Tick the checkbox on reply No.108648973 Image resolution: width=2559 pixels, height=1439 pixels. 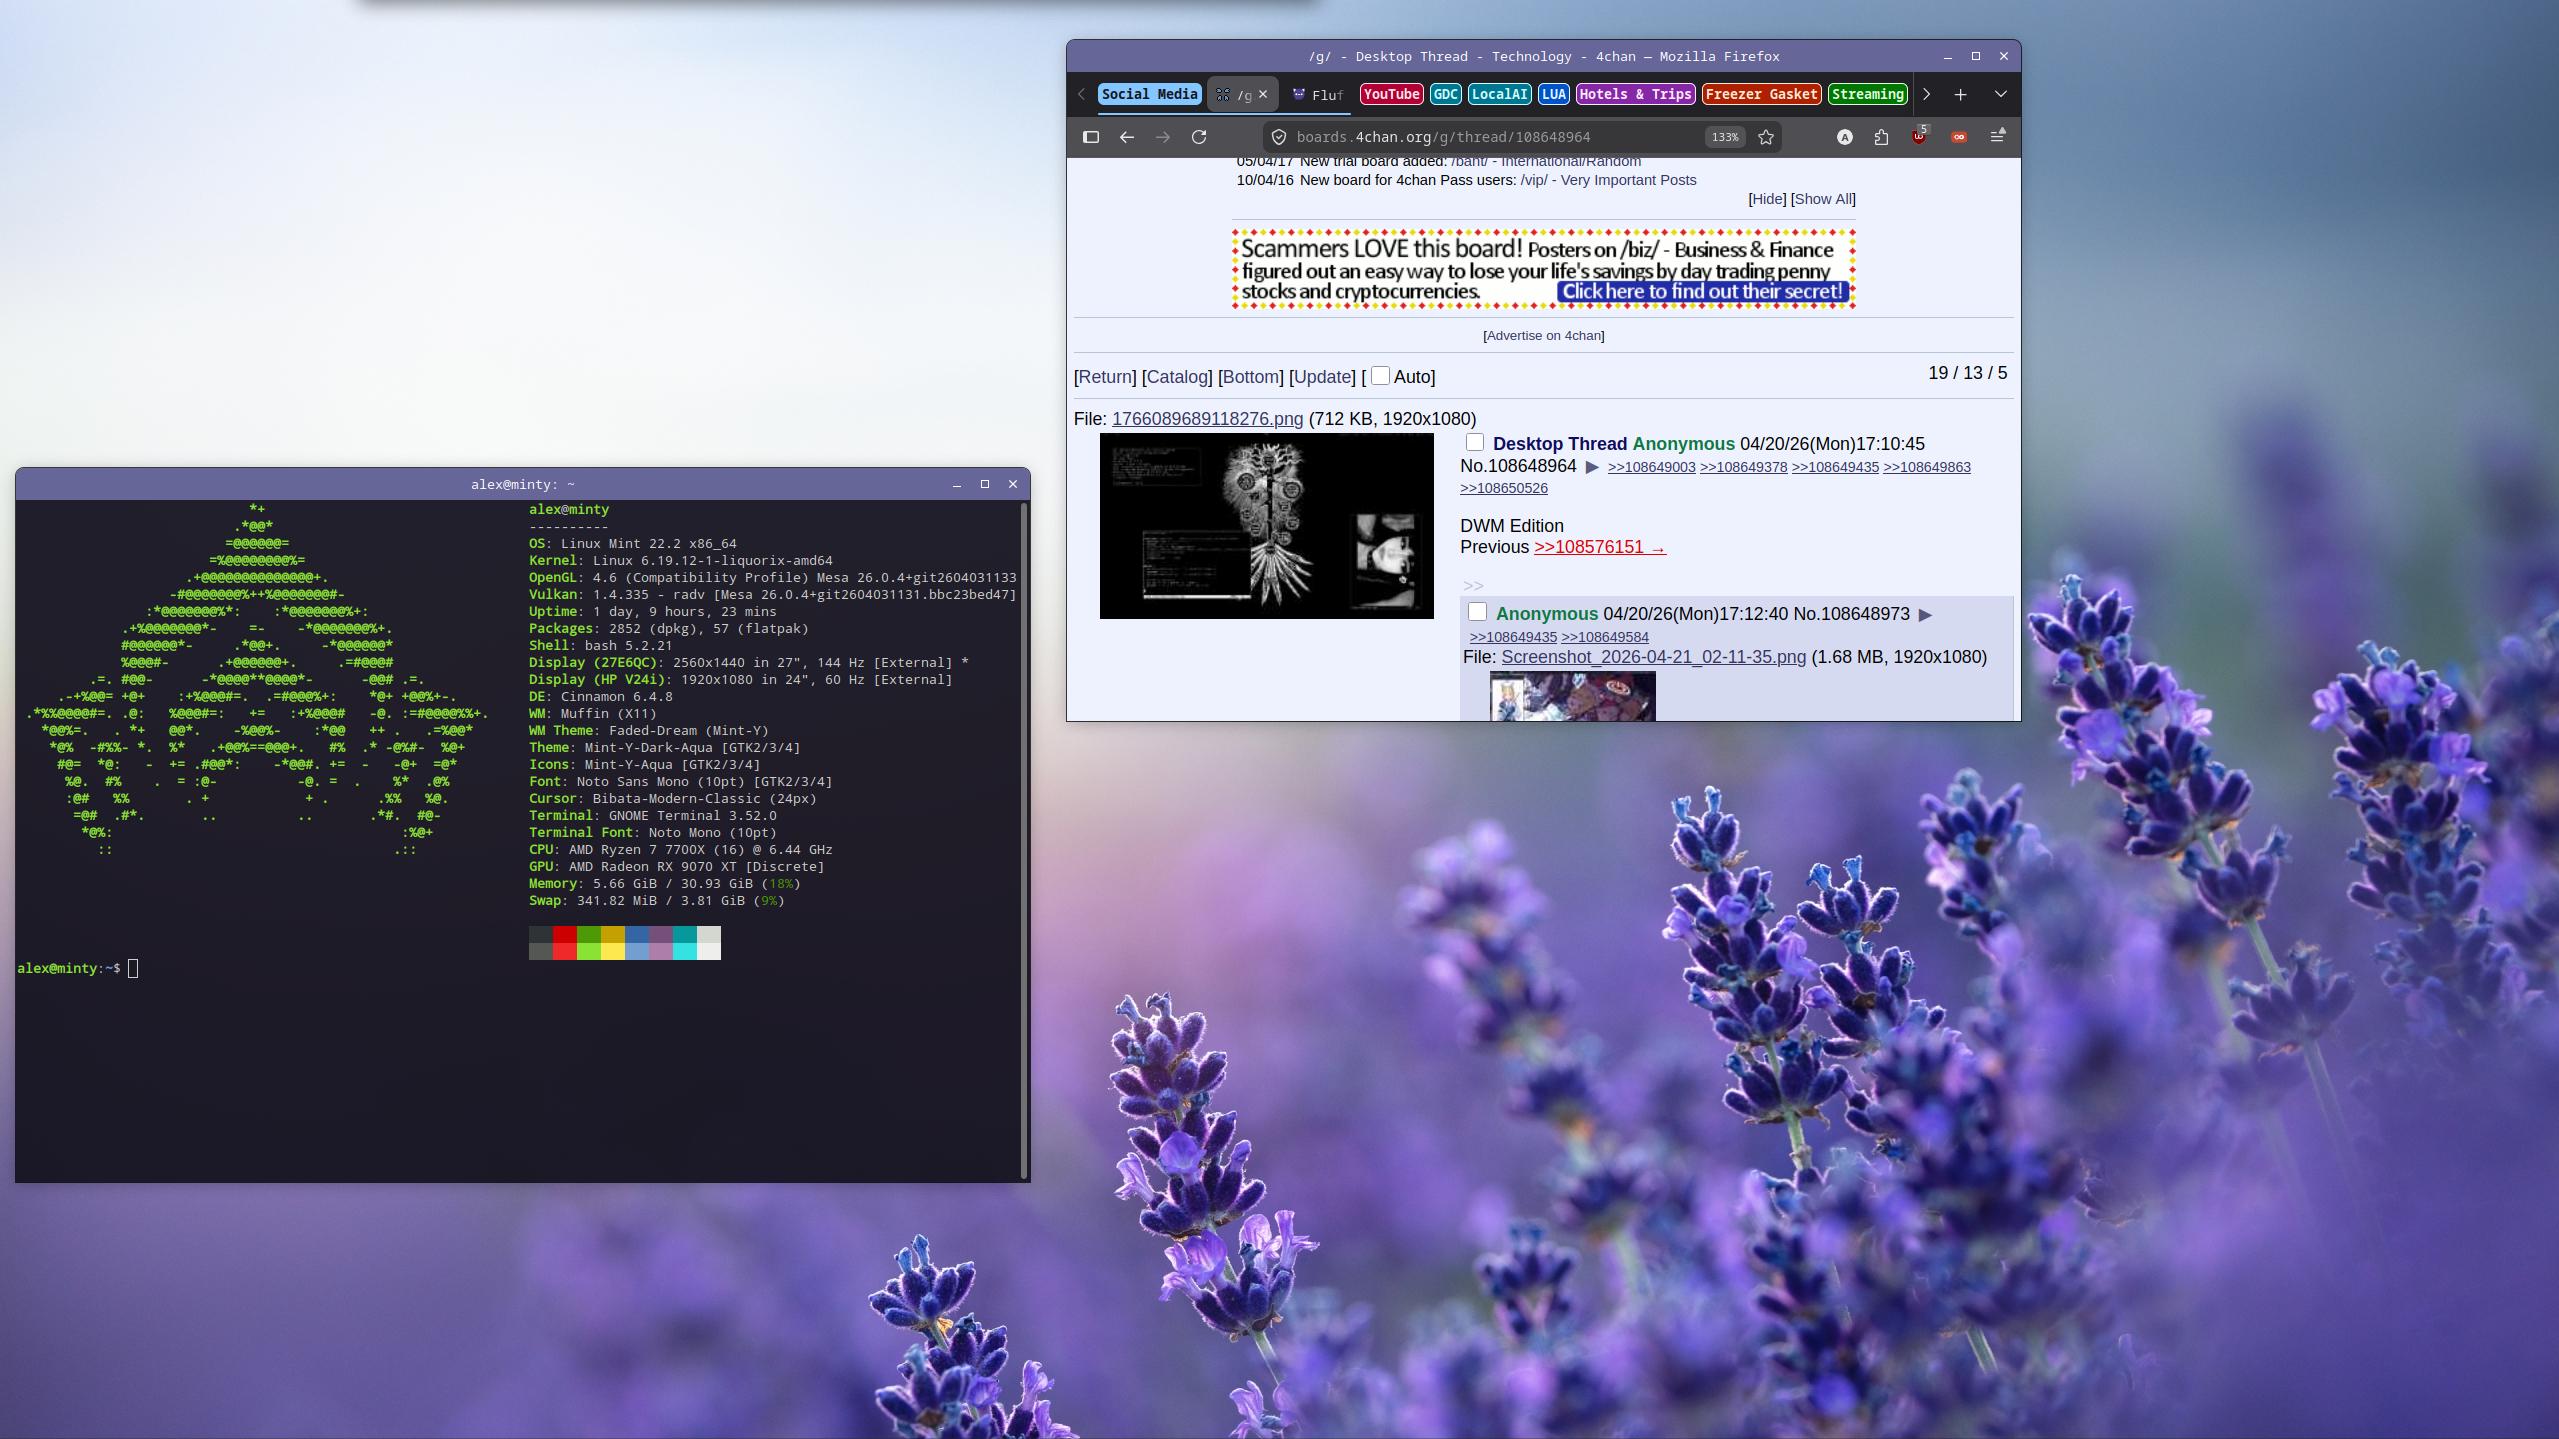(x=1477, y=612)
